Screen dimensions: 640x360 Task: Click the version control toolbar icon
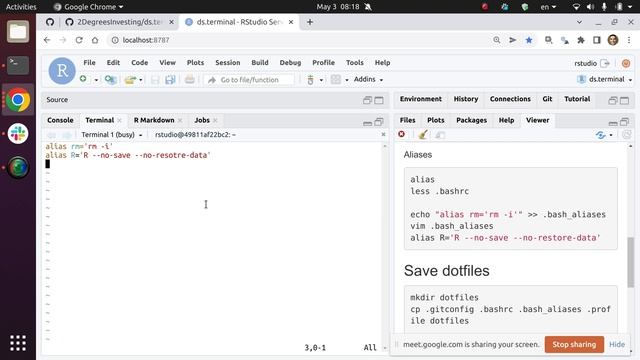(310, 80)
